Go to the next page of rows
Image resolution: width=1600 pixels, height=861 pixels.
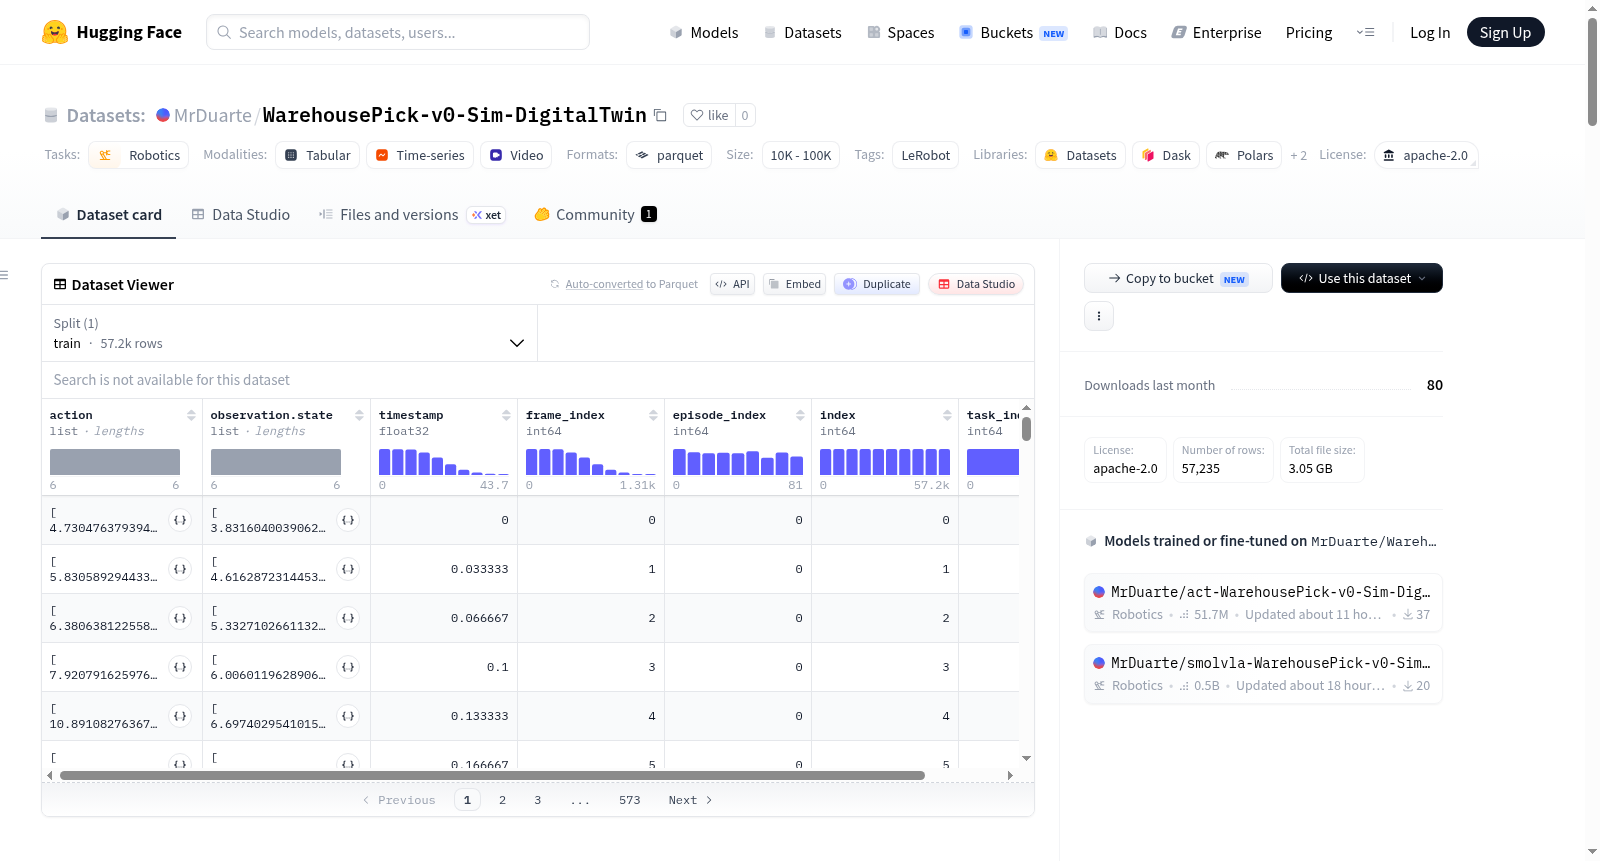(x=690, y=800)
